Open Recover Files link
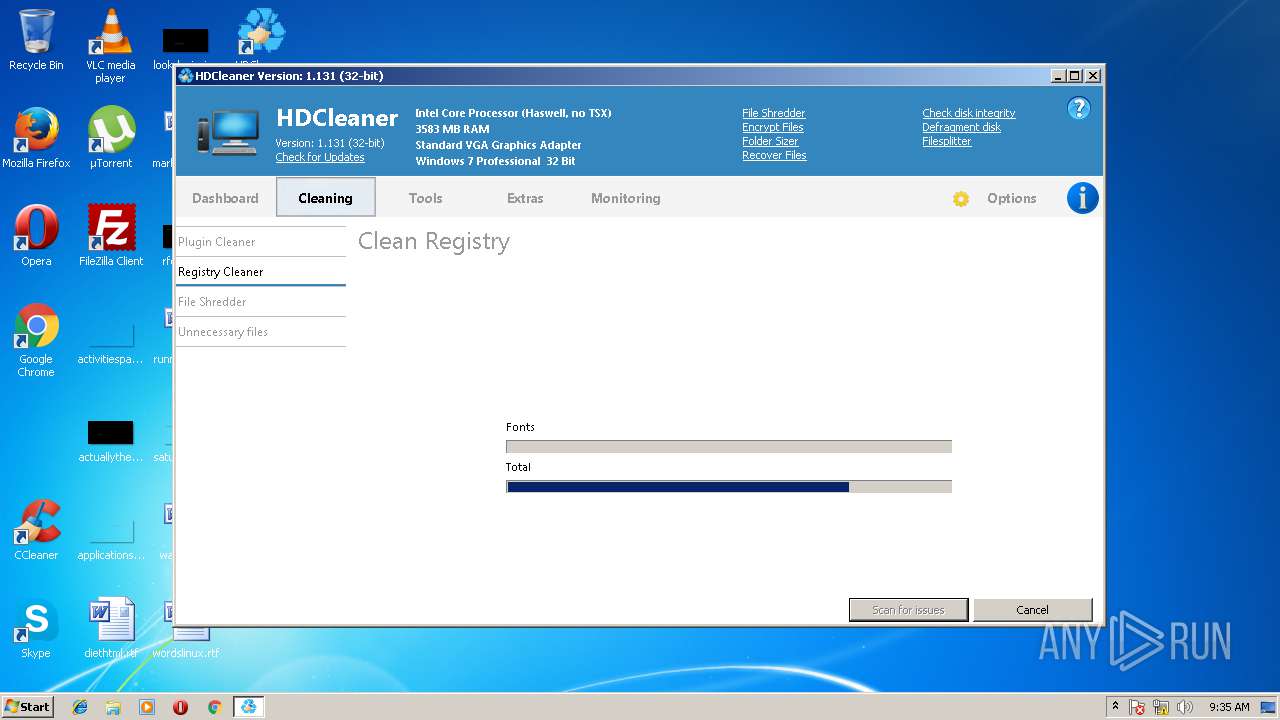 point(774,155)
